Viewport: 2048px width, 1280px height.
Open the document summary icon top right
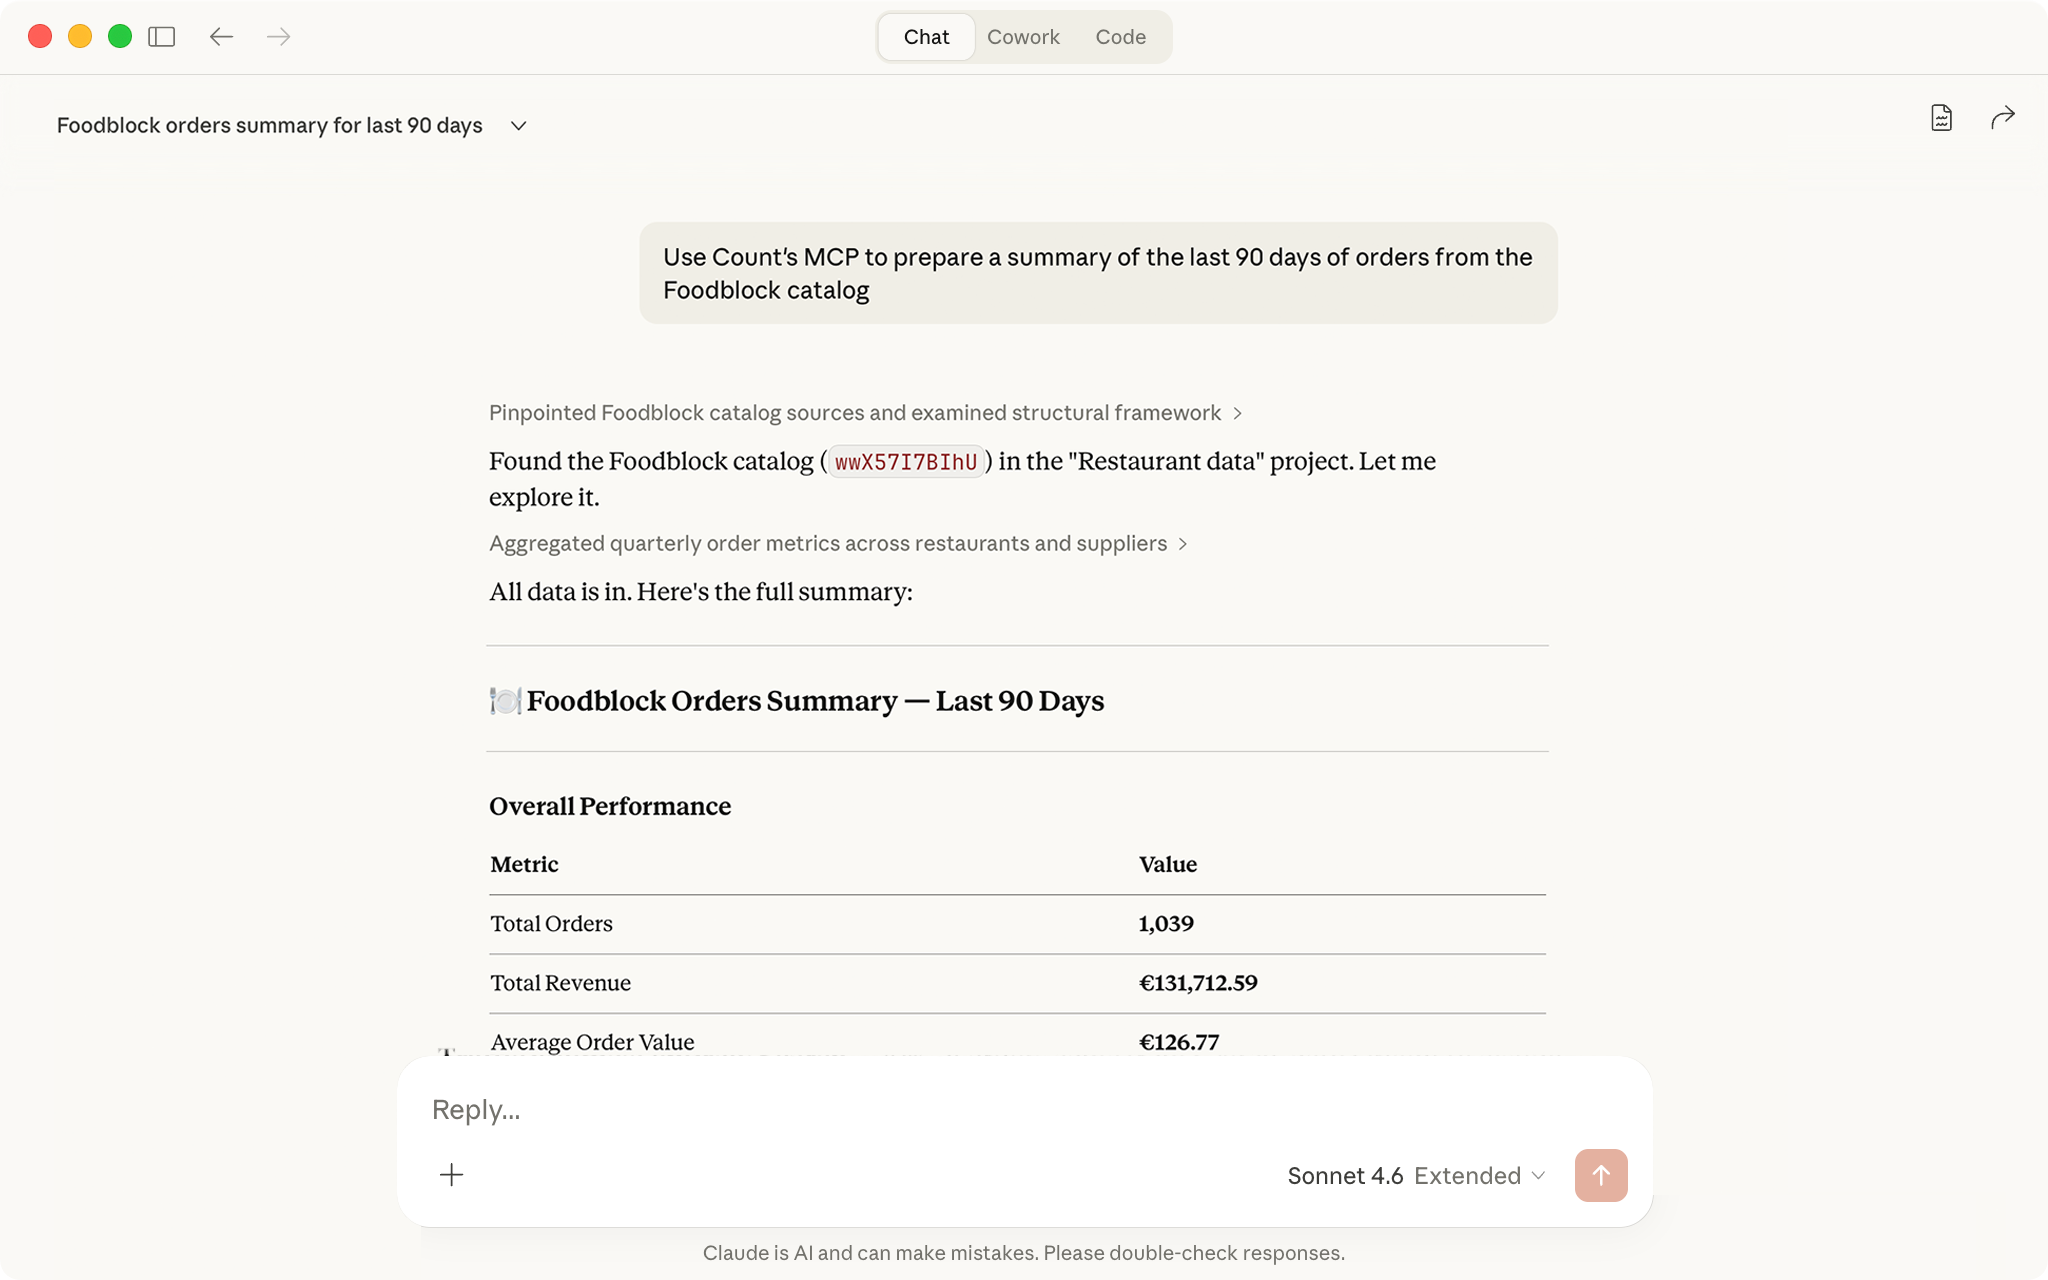[1940, 117]
